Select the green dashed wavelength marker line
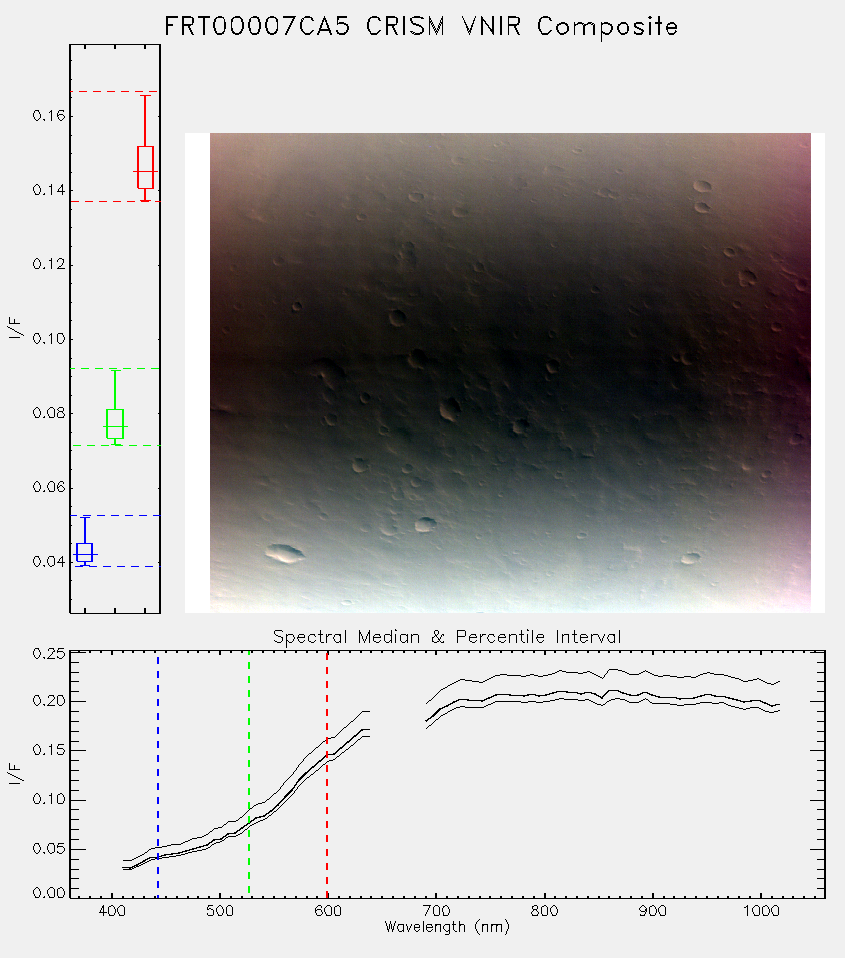The height and width of the screenshot is (958, 845). pyautogui.click(x=249, y=775)
